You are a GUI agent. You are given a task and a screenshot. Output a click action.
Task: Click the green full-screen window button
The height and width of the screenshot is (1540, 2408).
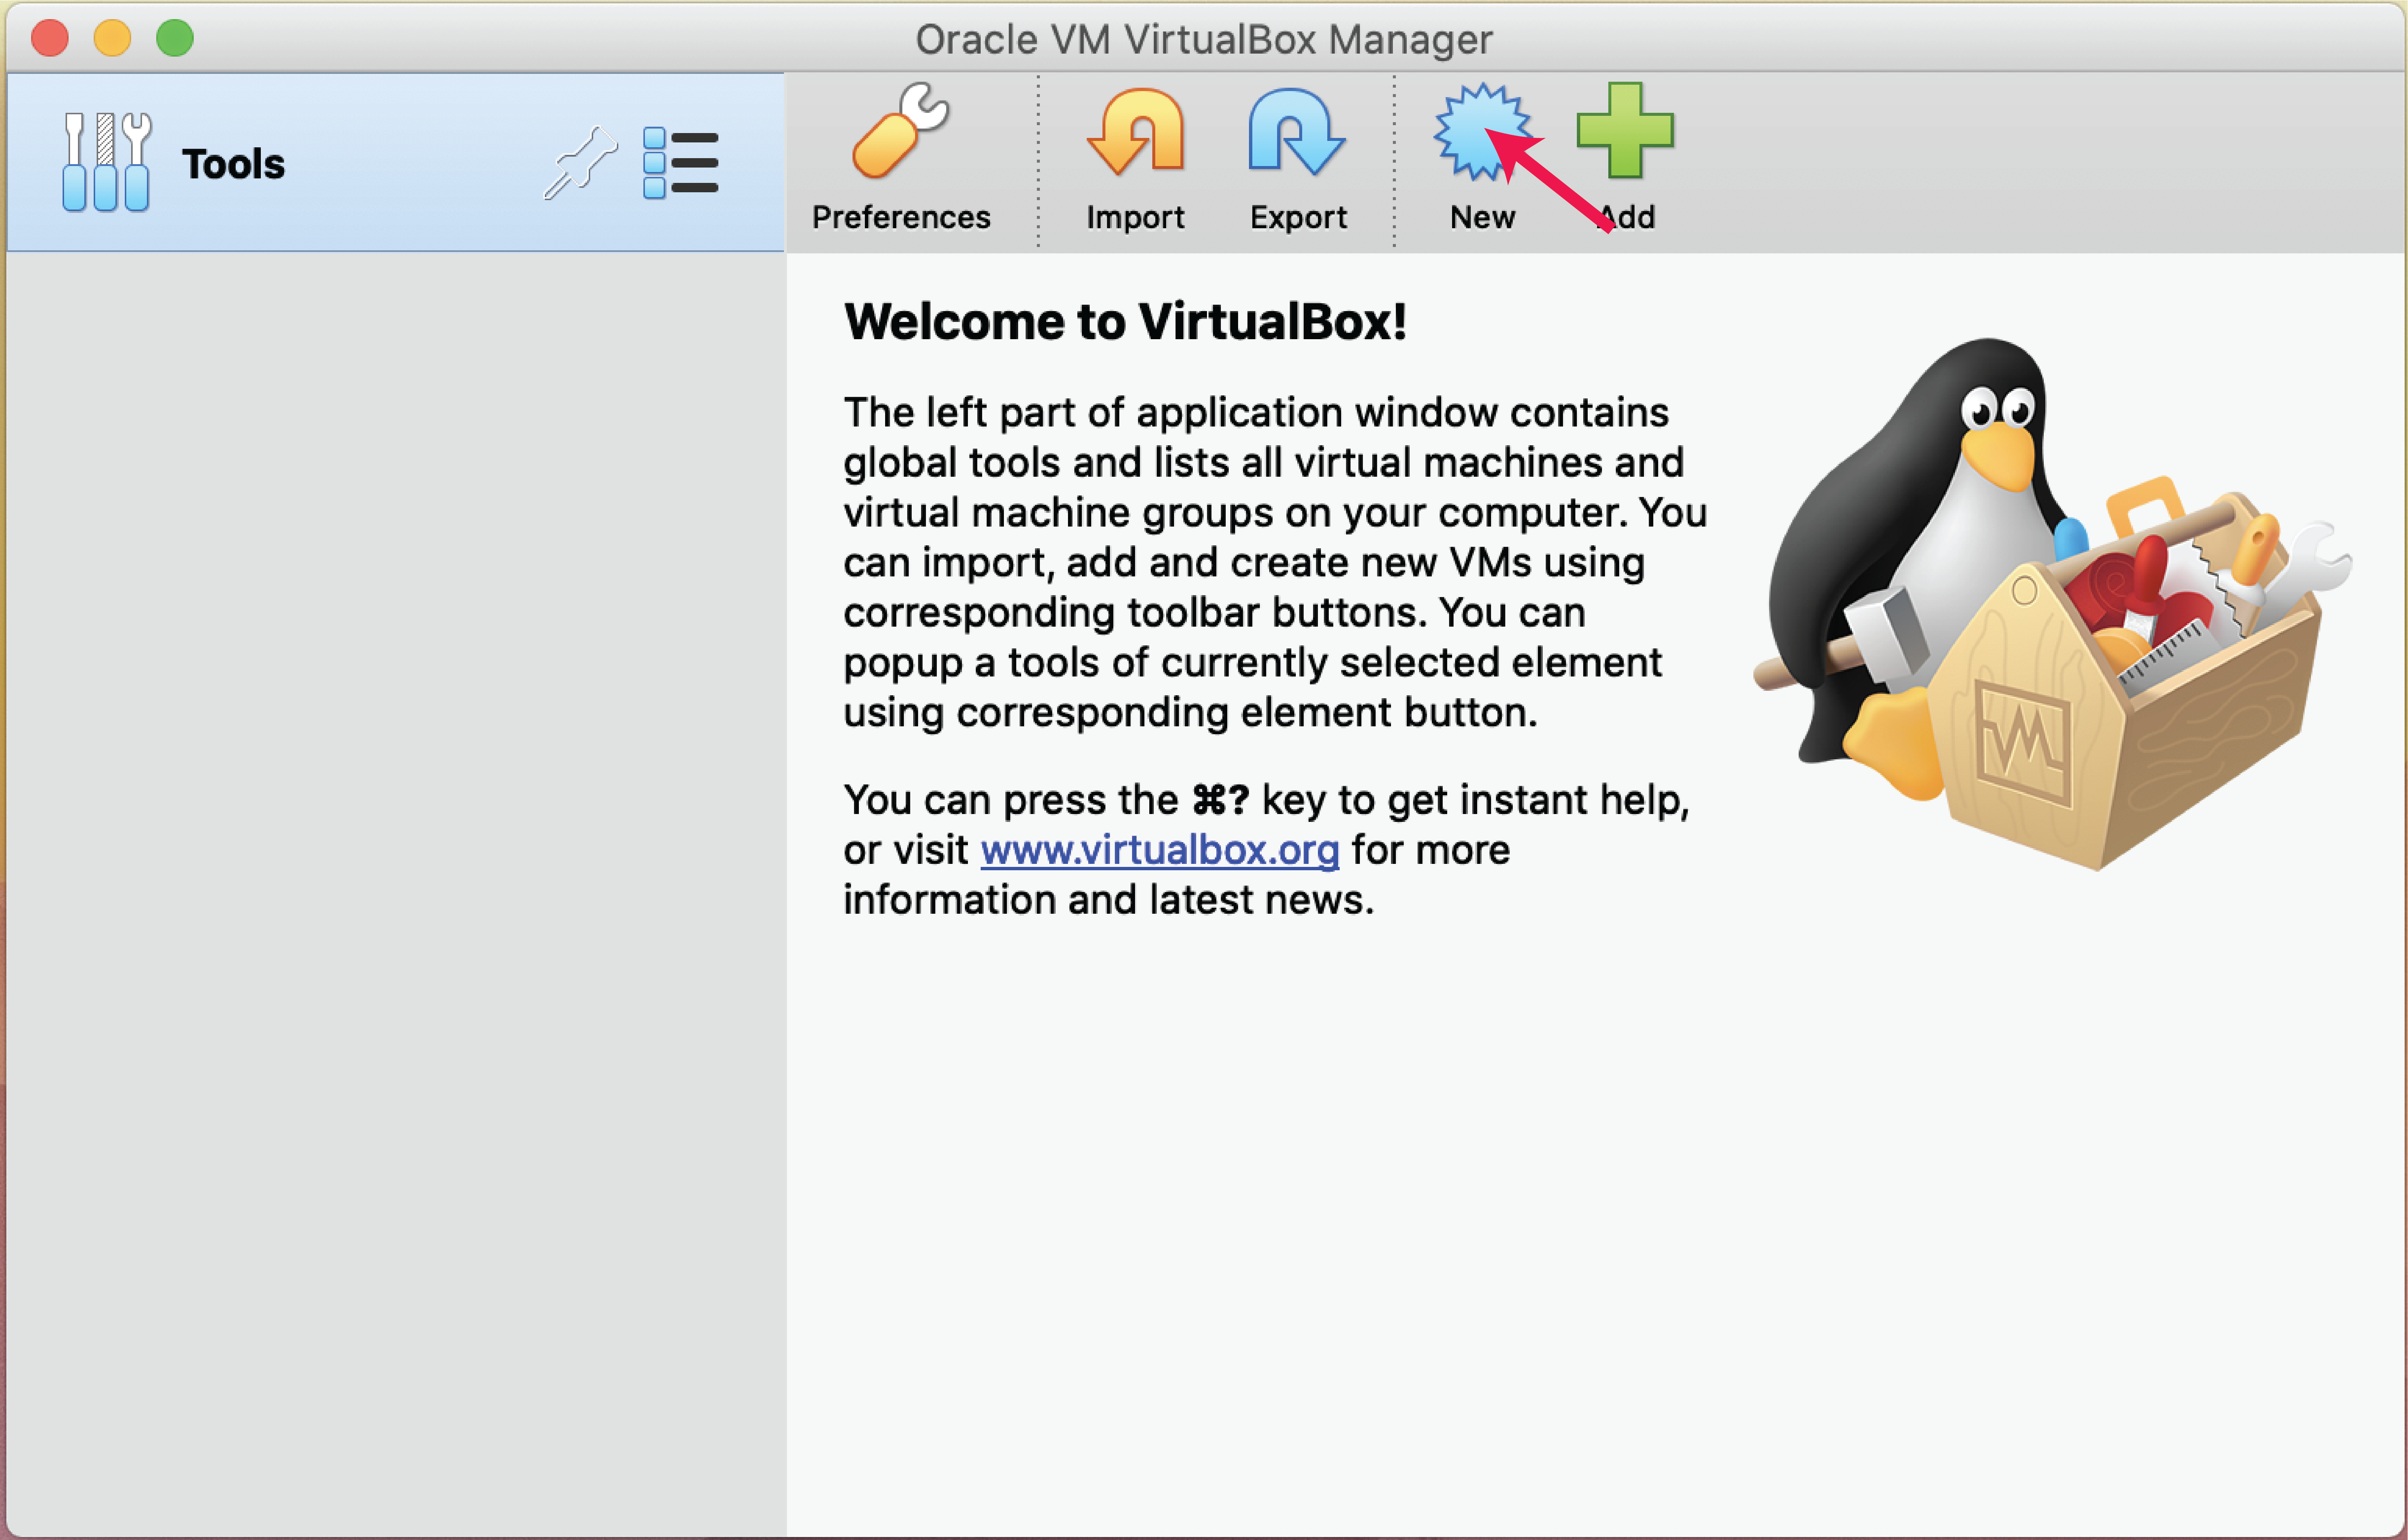pos(175,39)
